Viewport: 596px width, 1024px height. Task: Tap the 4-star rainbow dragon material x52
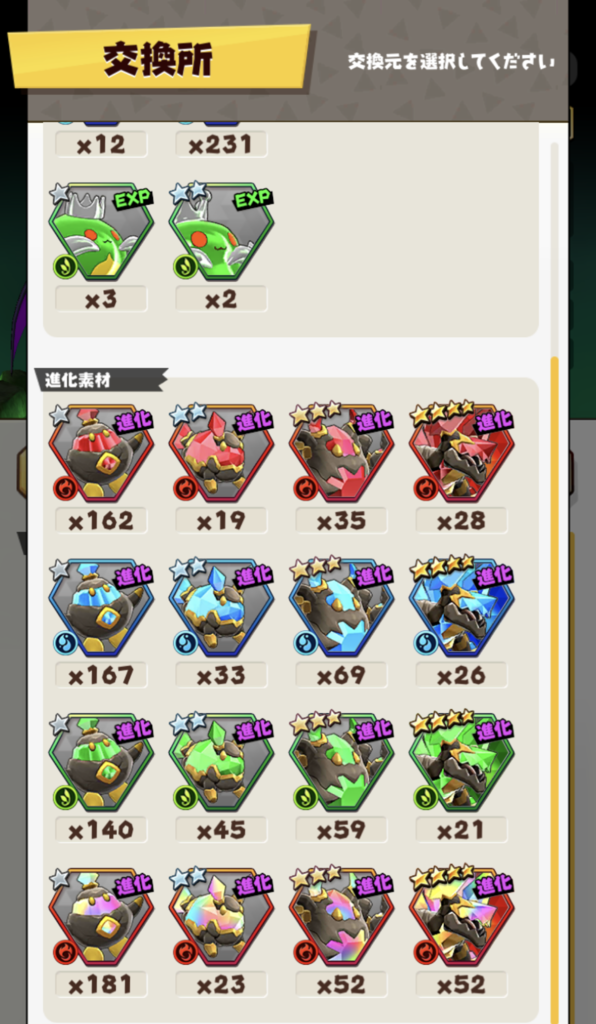click(462, 918)
